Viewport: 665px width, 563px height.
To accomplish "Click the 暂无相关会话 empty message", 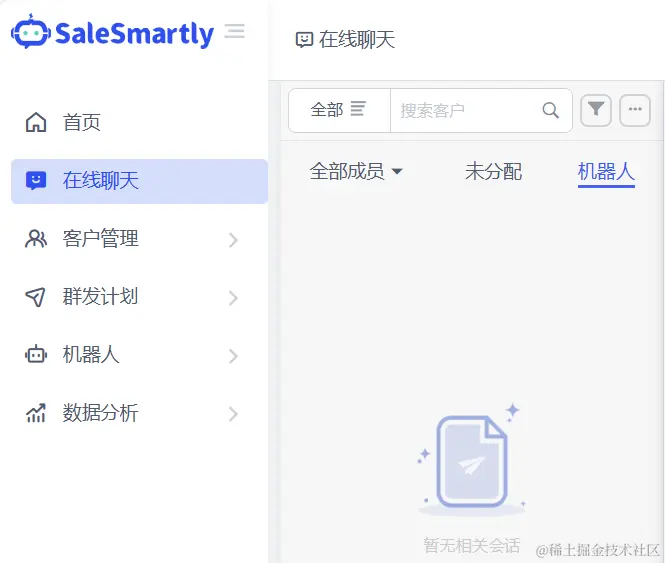I will pos(472,546).
